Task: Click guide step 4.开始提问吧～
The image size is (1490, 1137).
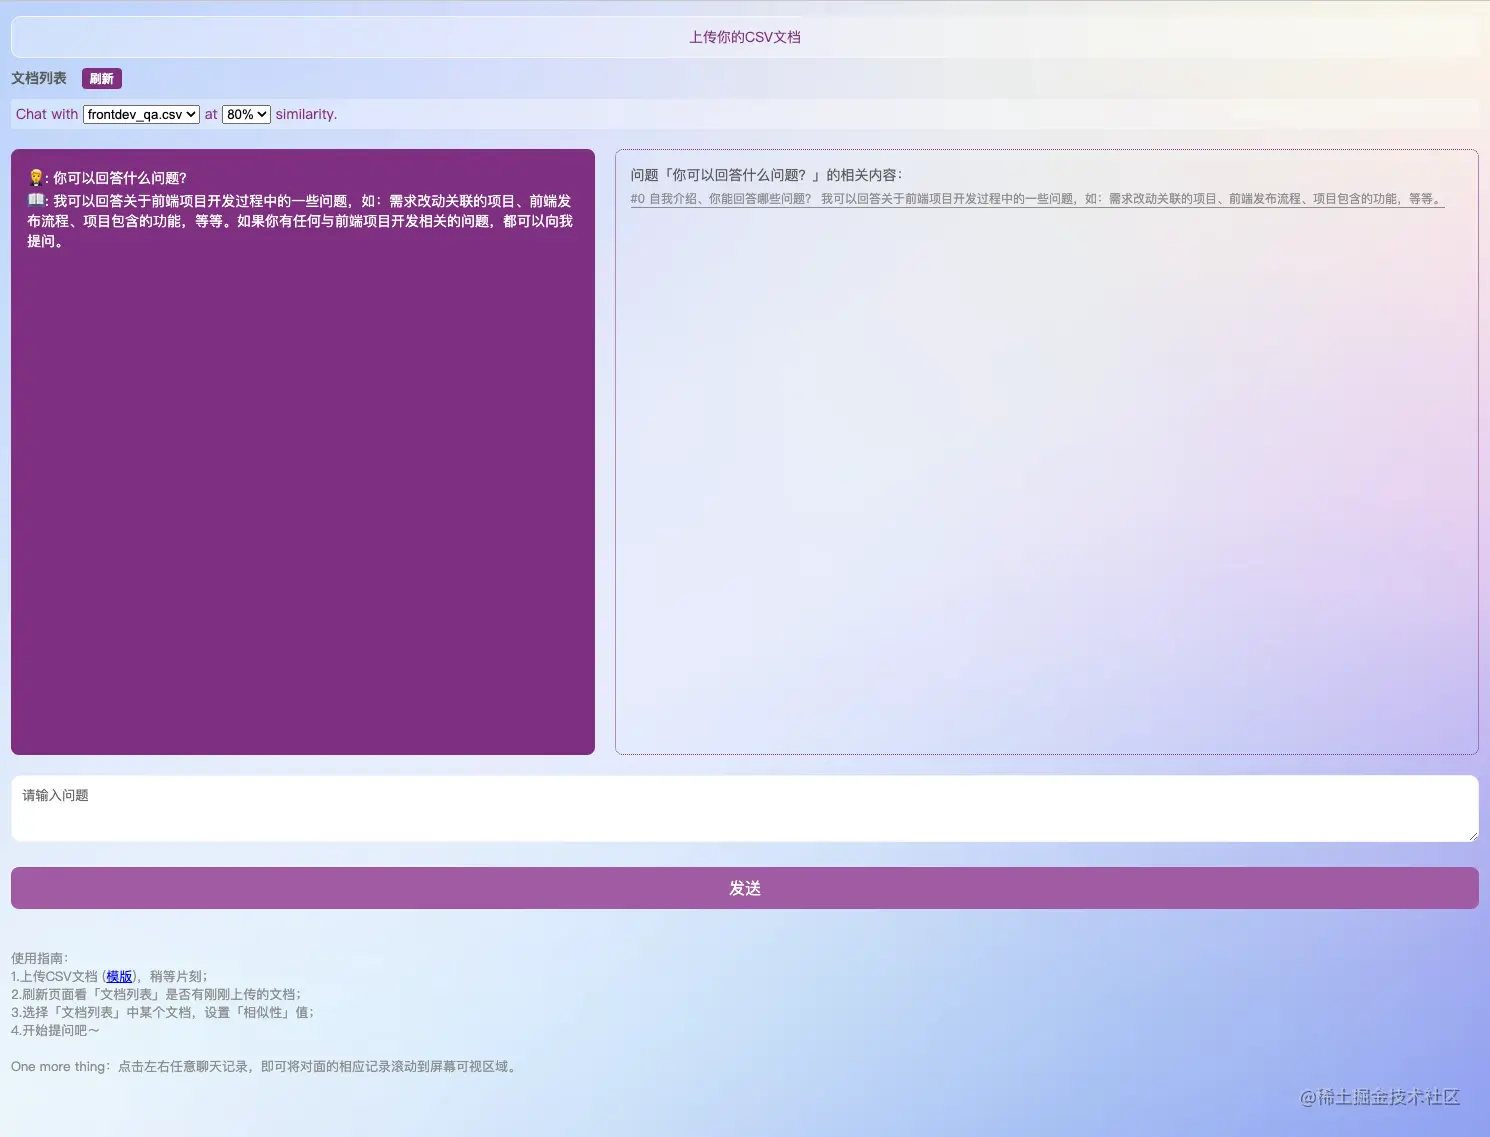Action: coord(55,1030)
